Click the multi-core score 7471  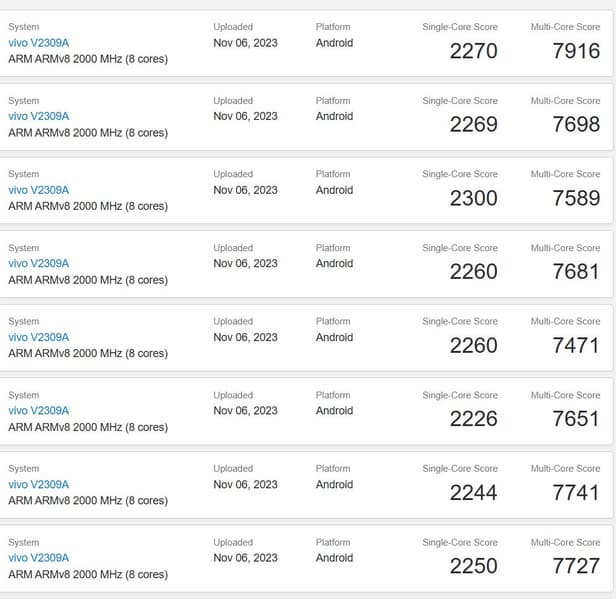tap(576, 346)
